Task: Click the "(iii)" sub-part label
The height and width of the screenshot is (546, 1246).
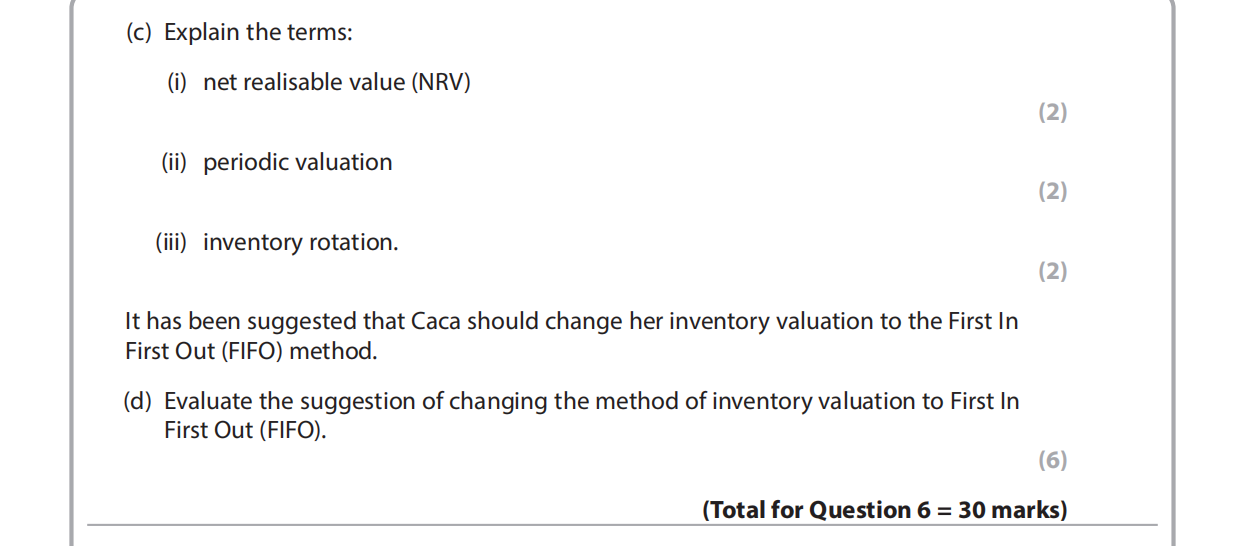Action: click(171, 242)
